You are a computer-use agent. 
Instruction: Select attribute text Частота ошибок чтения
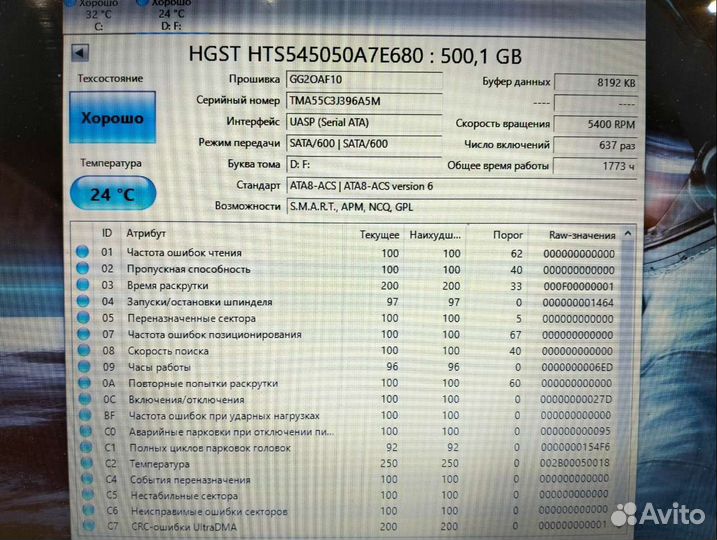click(x=184, y=252)
